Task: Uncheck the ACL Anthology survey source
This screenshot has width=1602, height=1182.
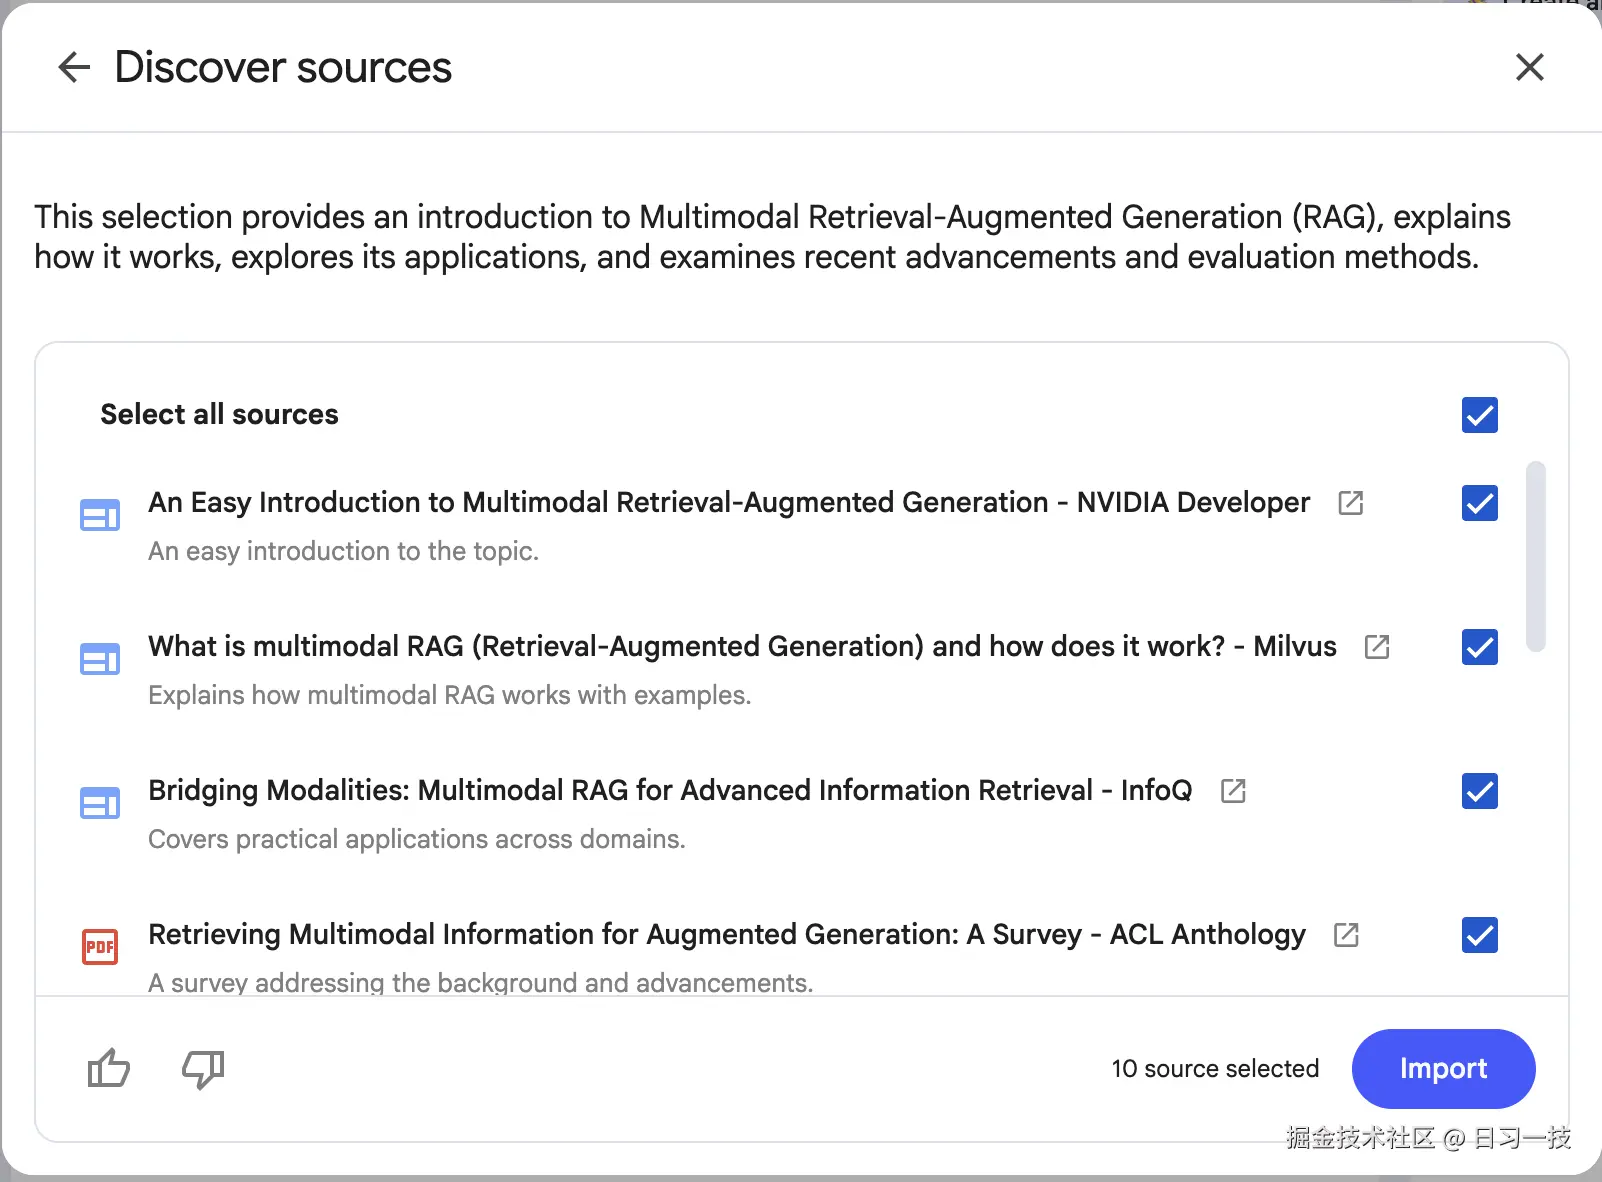Action: [x=1479, y=935]
